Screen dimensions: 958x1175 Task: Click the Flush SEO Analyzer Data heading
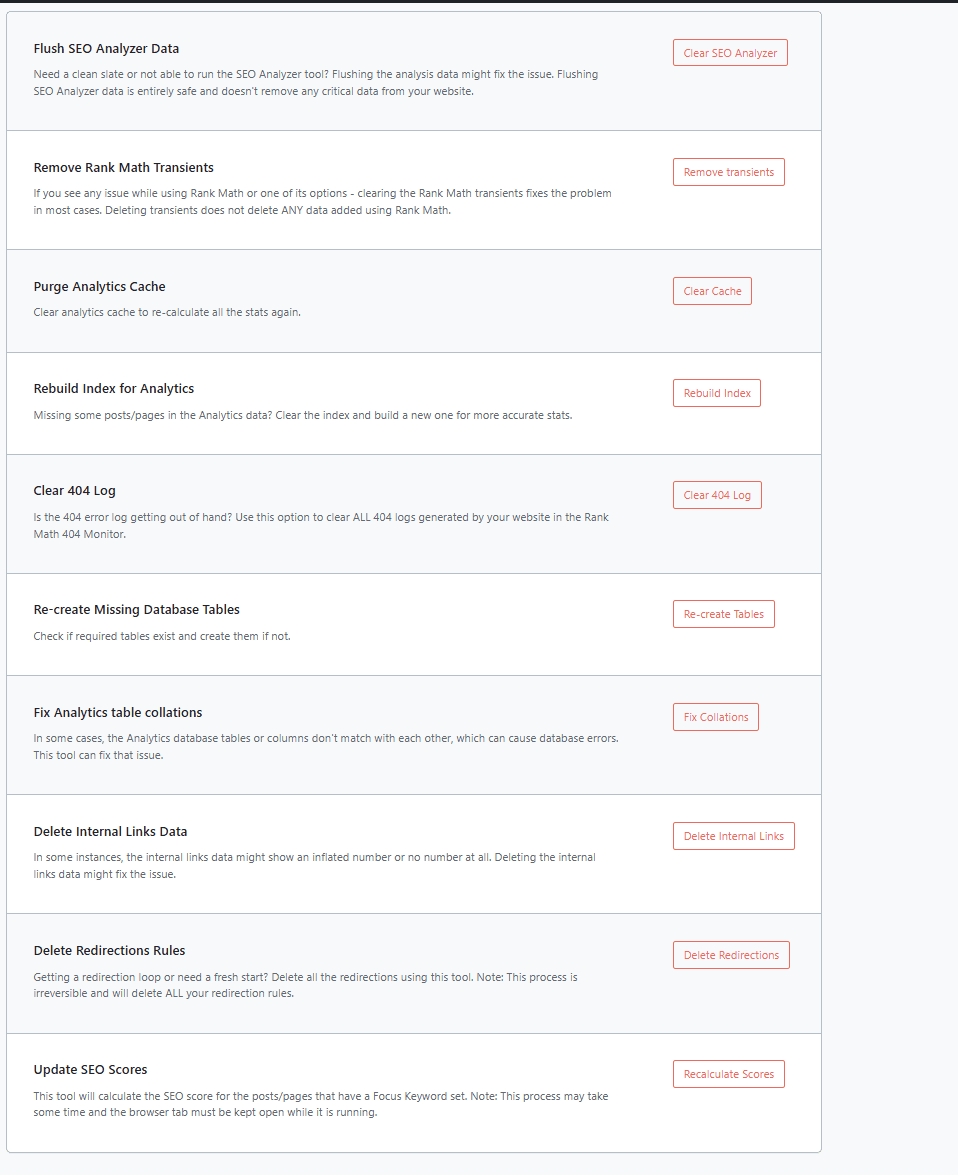point(106,49)
